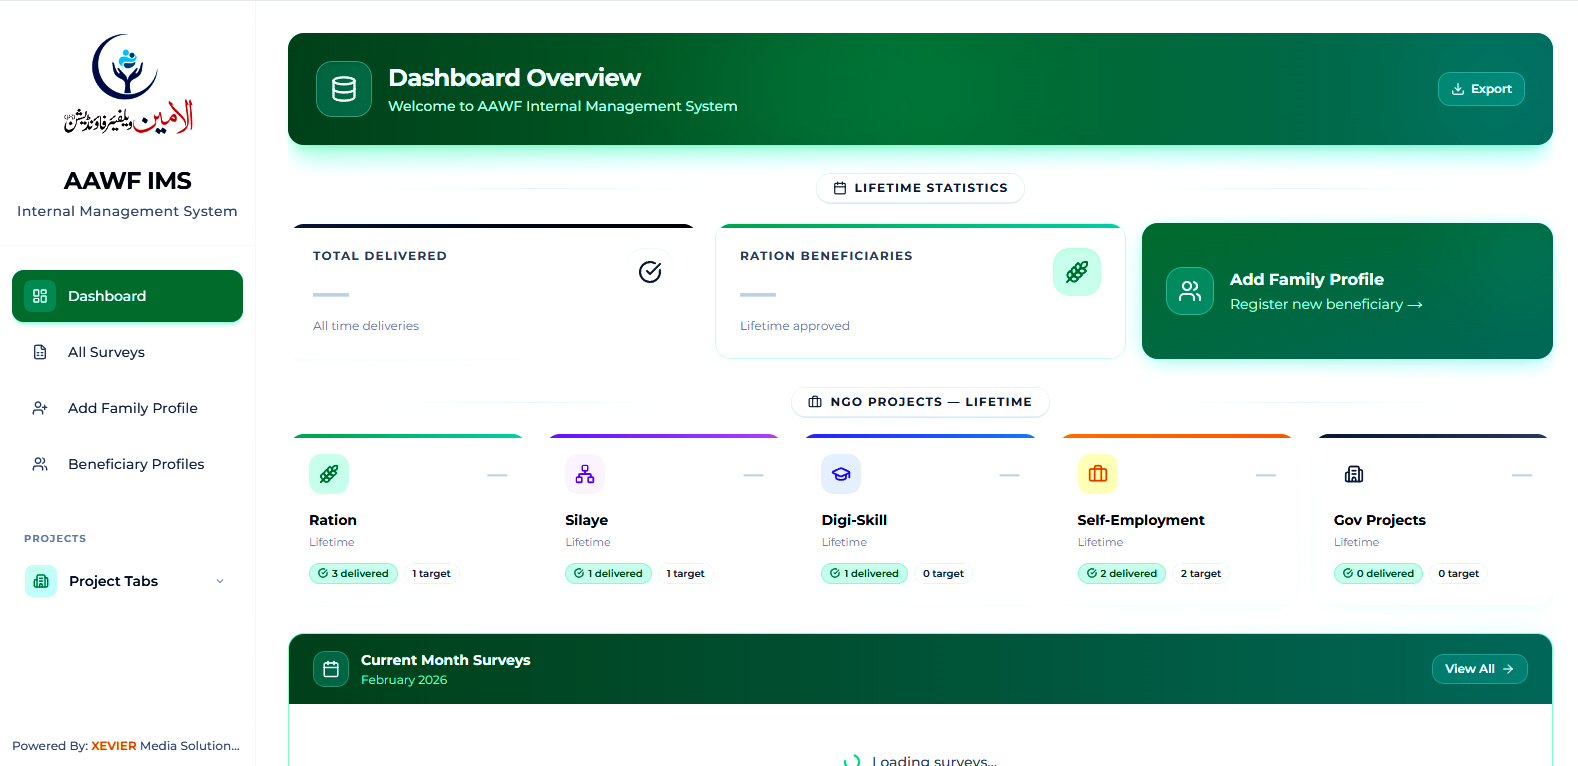
Task: Click the database icon in Dashboard Overview header
Action: [344, 89]
